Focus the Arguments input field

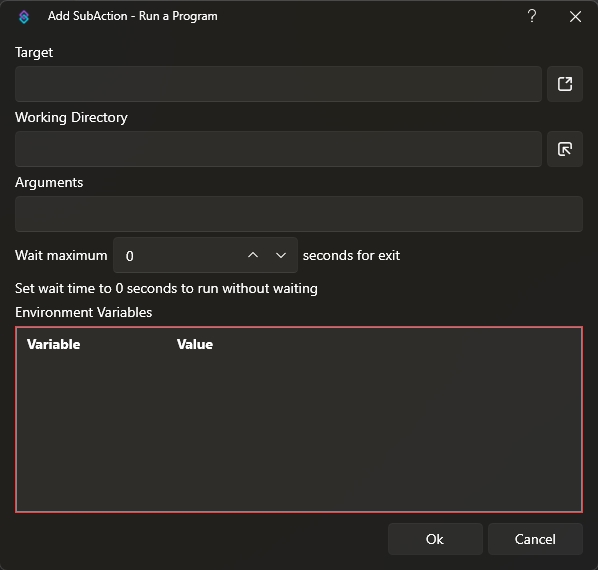(x=299, y=214)
